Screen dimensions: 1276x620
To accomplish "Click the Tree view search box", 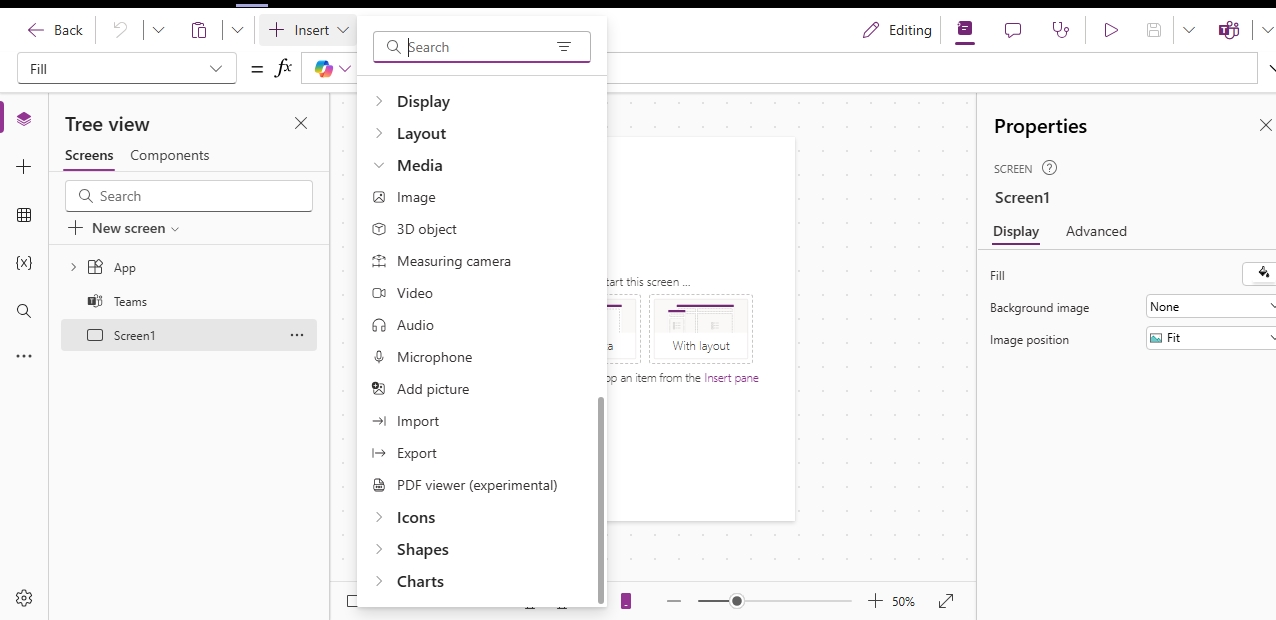I will click(x=189, y=196).
